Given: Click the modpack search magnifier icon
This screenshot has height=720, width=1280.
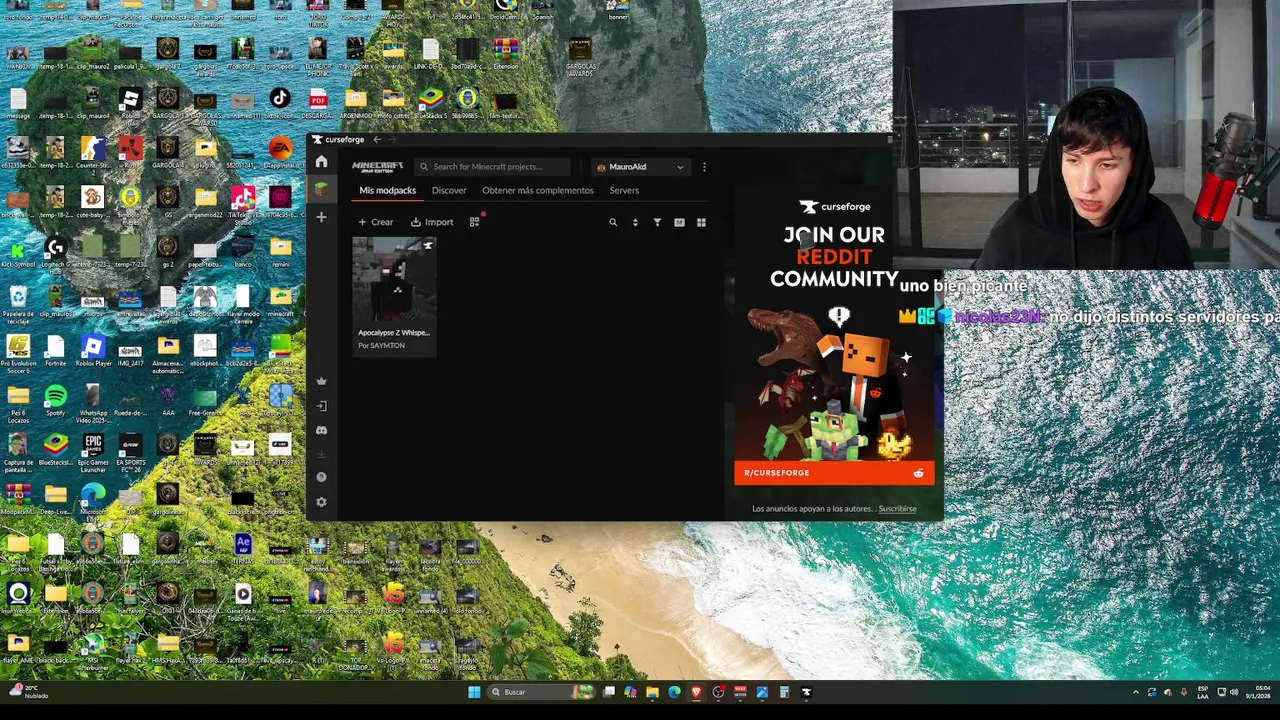Looking at the screenshot, I should pos(613,222).
